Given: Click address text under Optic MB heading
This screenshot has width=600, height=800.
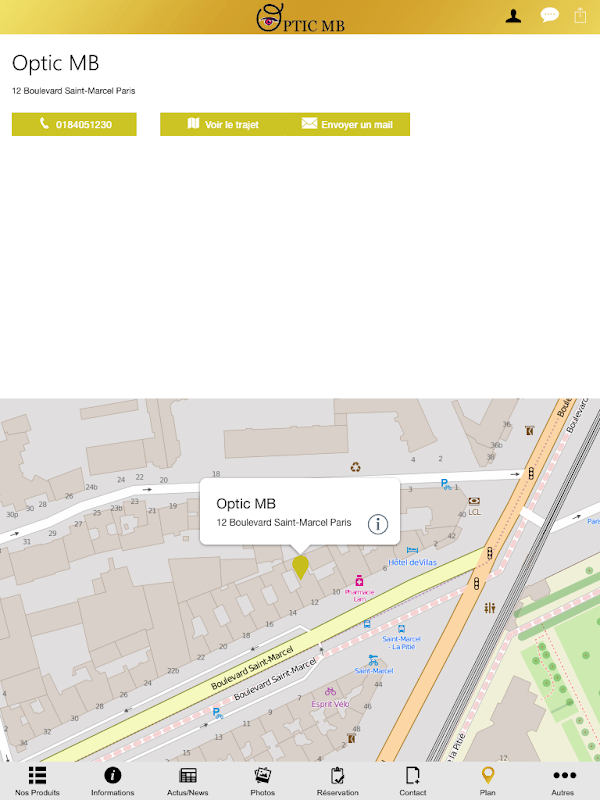Looking at the screenshot, I should (x=73, y=91).
